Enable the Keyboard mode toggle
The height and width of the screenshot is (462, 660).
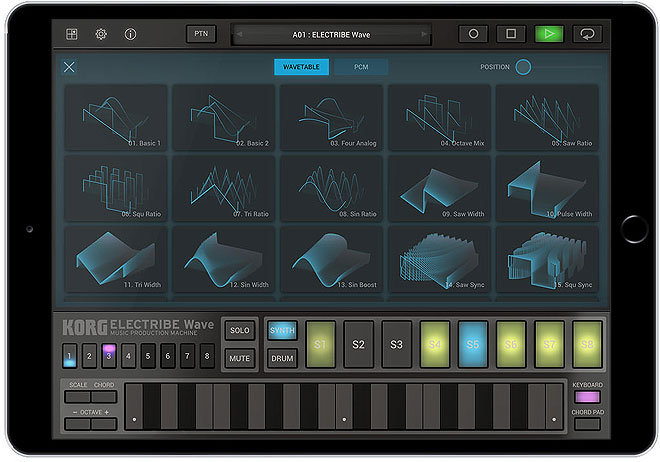pos(587,397)
